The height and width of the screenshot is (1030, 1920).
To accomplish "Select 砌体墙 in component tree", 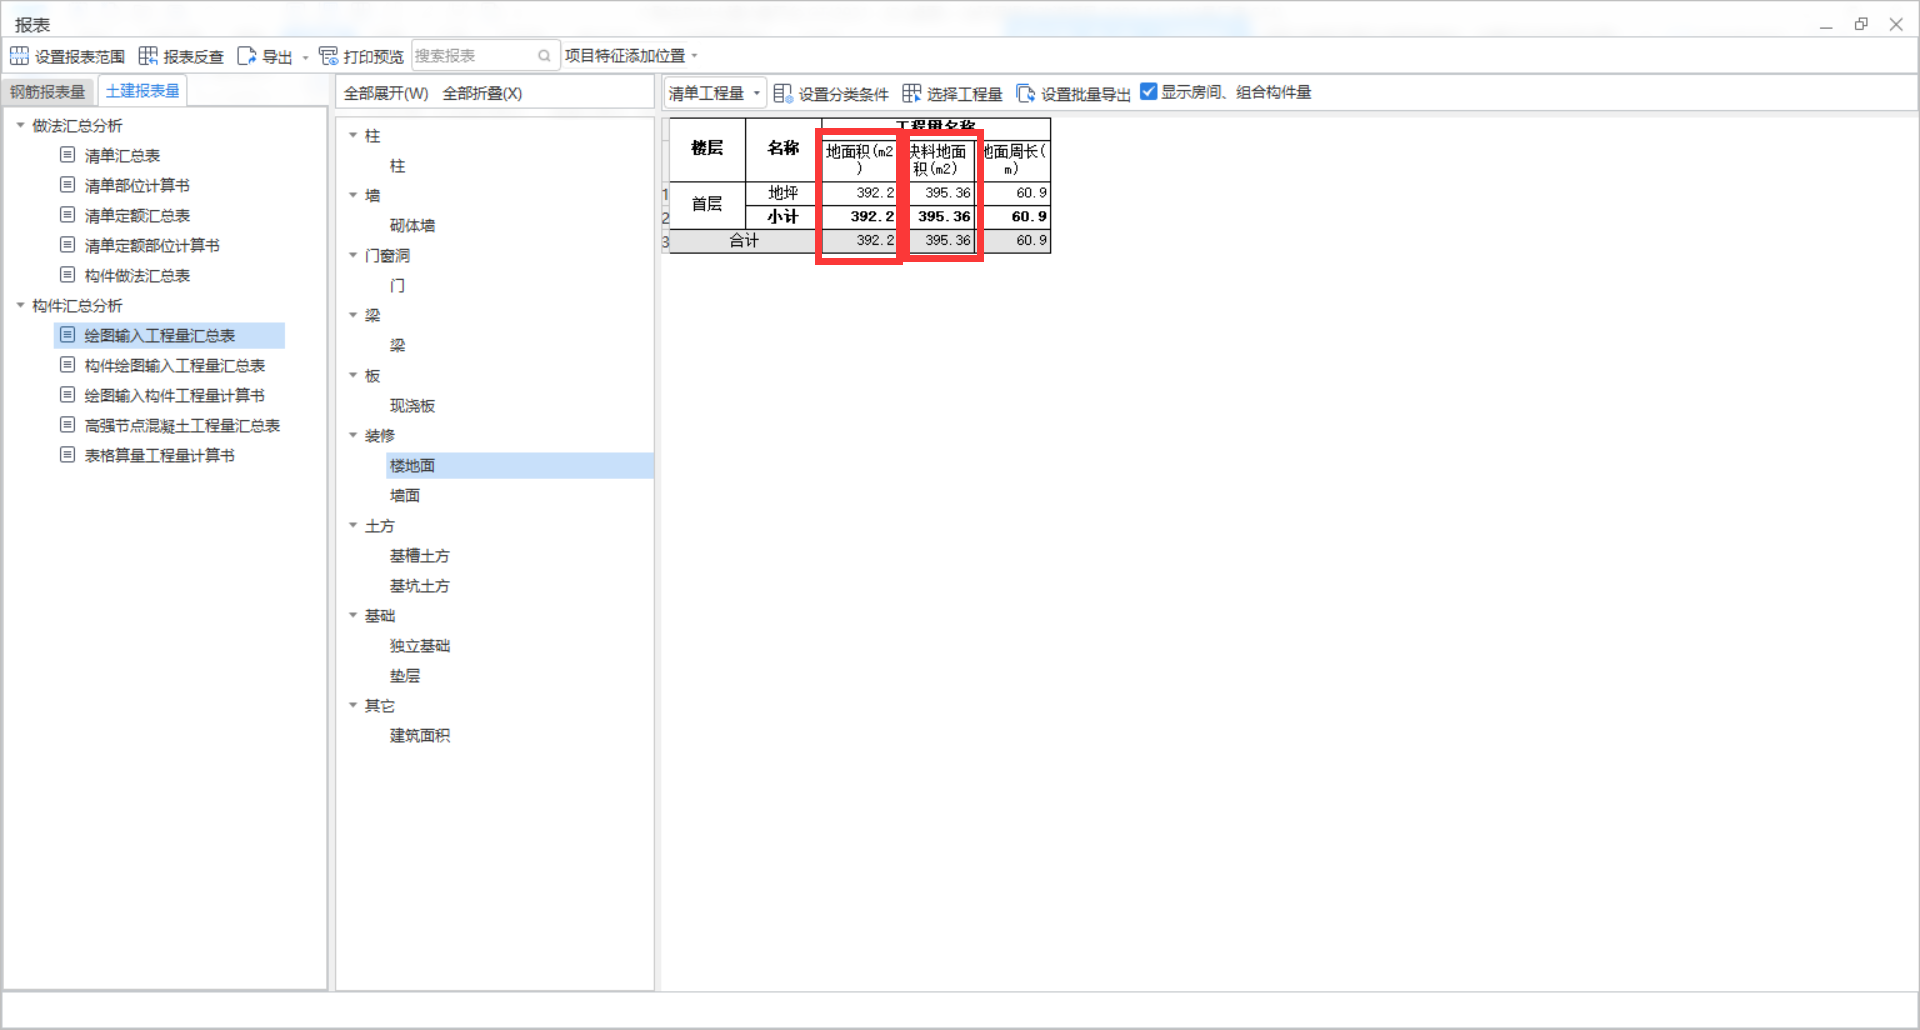I will click(412, 226).
